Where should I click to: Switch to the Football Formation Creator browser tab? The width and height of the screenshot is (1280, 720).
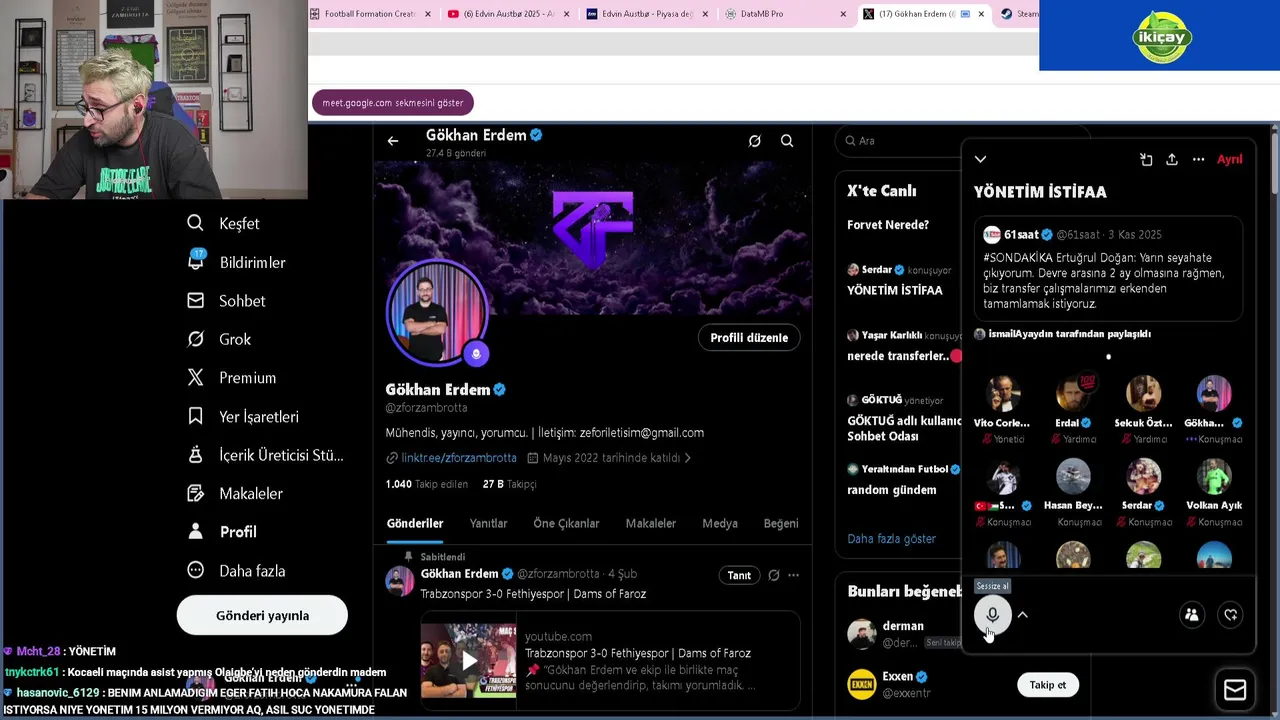click(x=371, y=14)
